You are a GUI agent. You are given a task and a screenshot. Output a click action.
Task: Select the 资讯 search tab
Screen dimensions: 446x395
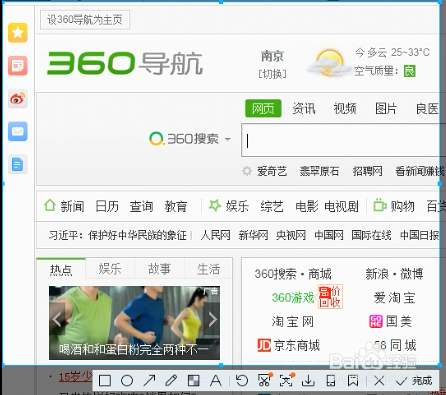pyautogui.click(x=304, y=108)
